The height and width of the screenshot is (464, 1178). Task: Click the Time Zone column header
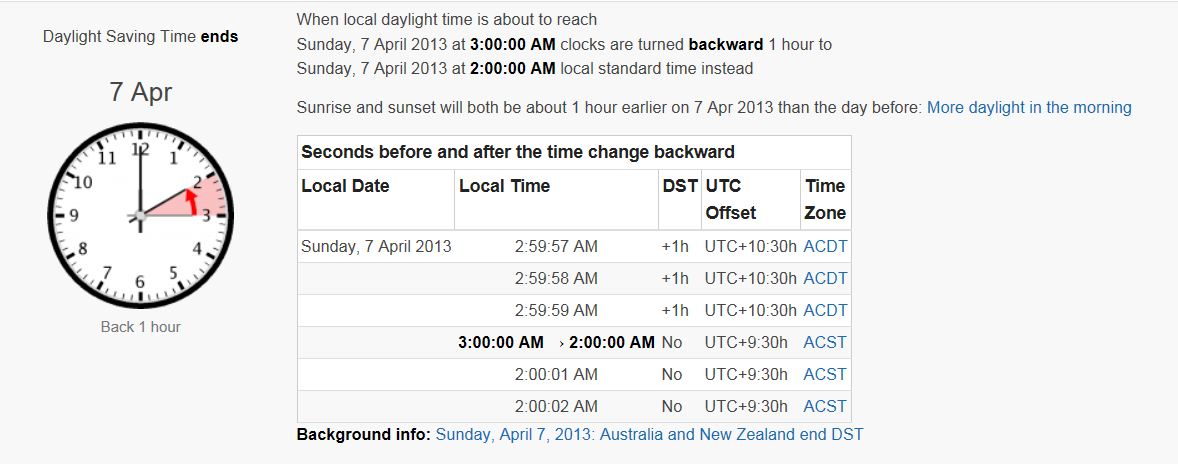click(x=825, y=199)
